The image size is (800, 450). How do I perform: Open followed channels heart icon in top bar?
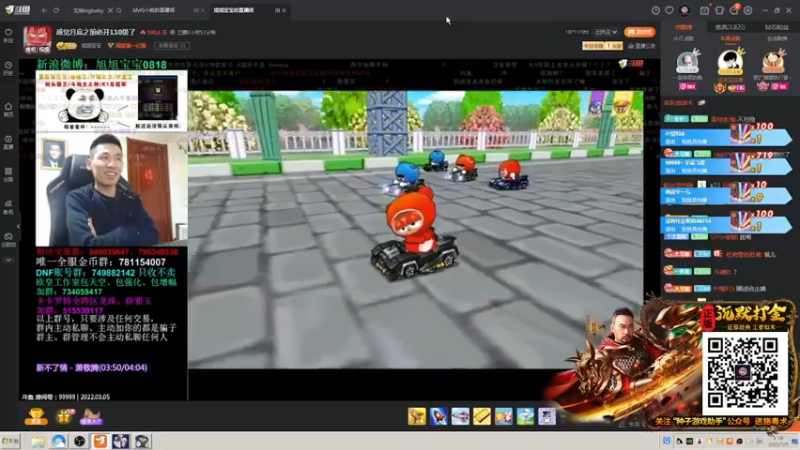point(669,10)
